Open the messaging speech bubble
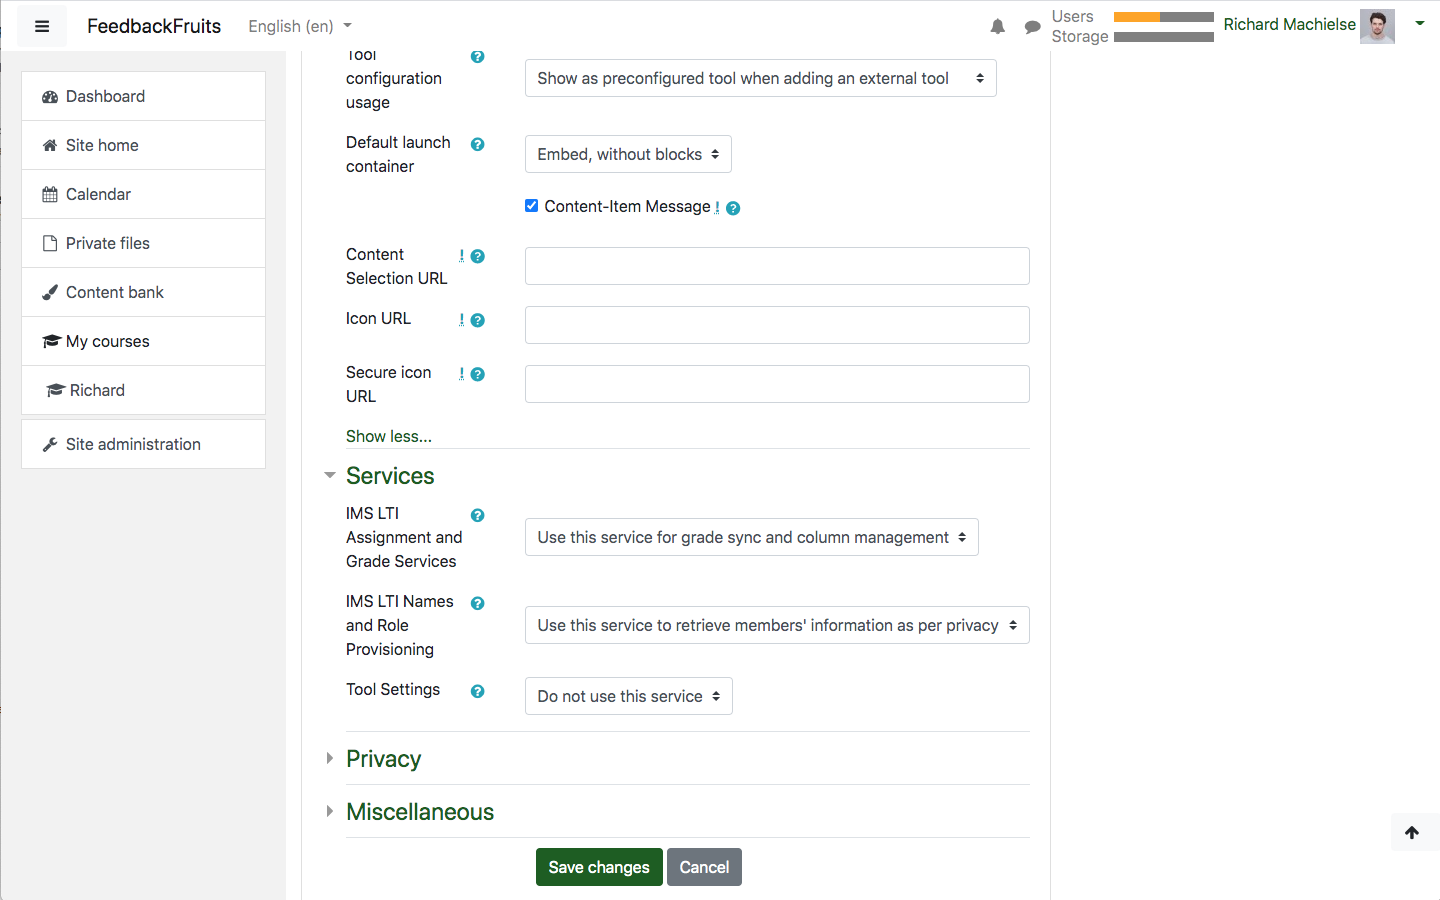 point(1032,27)
